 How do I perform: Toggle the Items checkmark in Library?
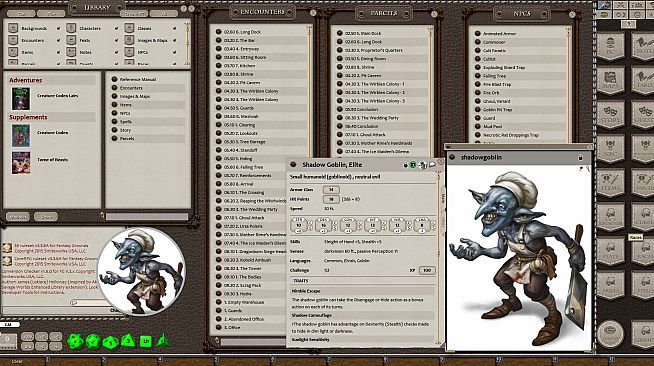click(58, 53)
